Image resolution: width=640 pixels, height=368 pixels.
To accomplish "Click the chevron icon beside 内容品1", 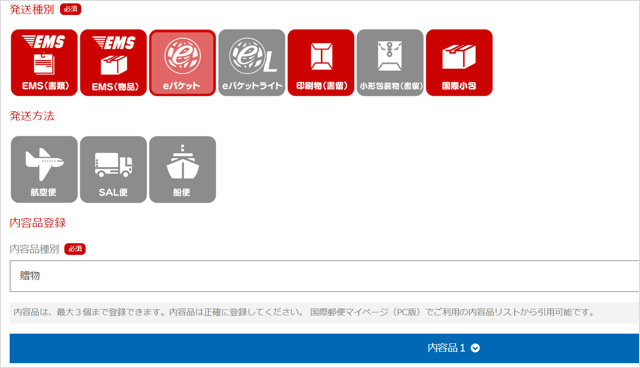I will [x=475, y=348].
